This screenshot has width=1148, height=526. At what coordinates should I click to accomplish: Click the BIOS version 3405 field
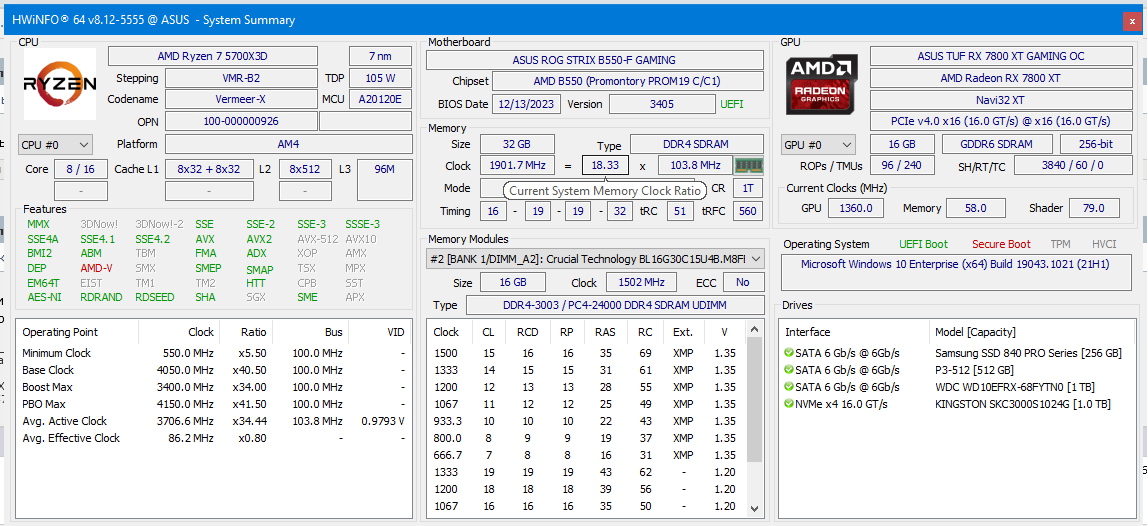pos(662,104)
